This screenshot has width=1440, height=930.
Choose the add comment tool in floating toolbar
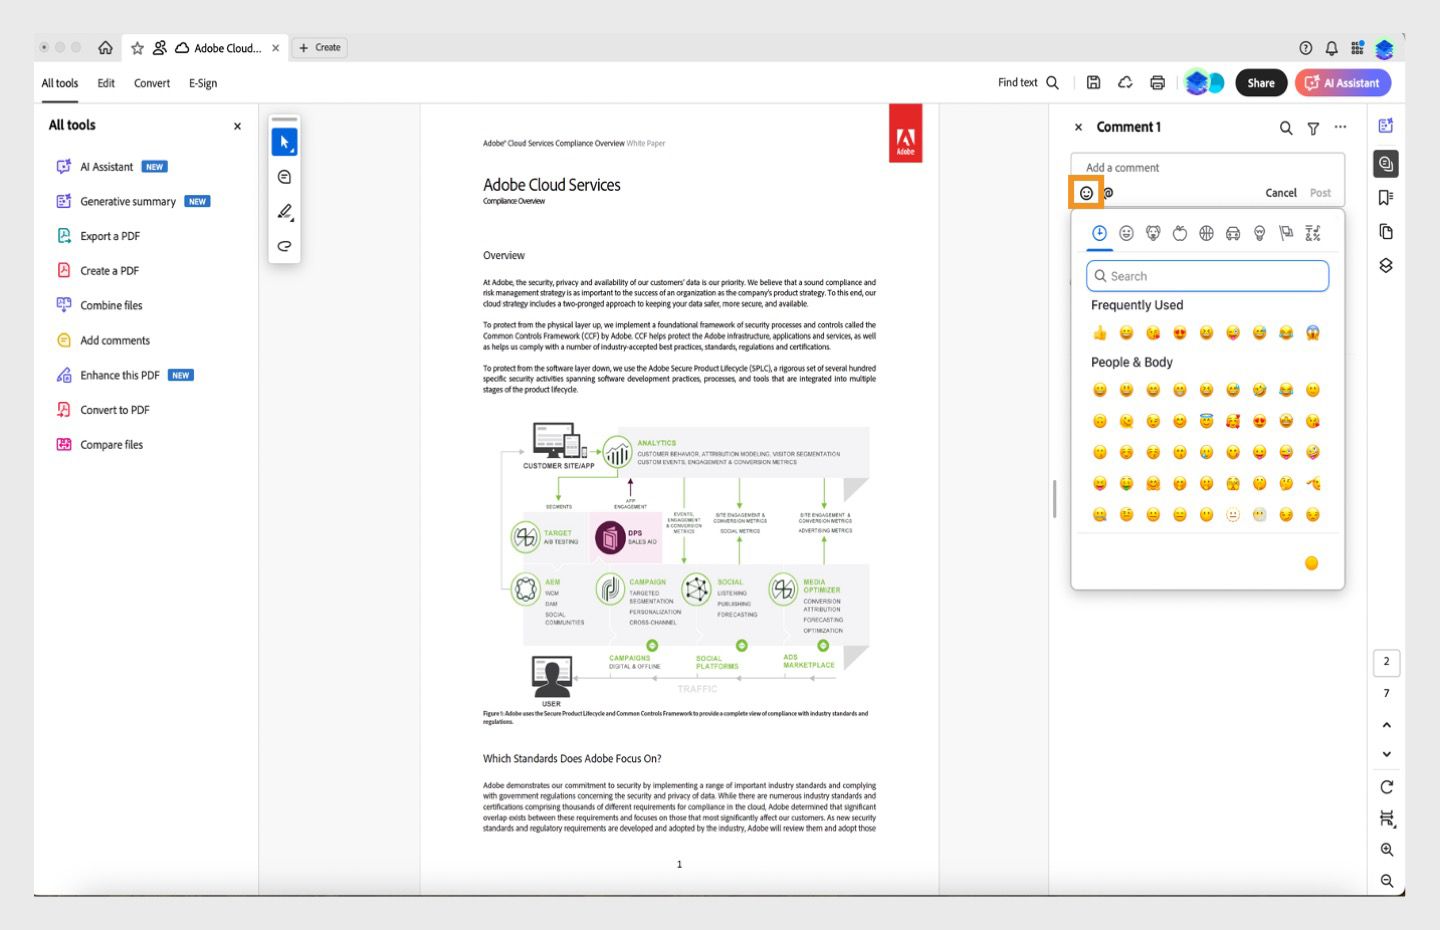coord(284,177)
